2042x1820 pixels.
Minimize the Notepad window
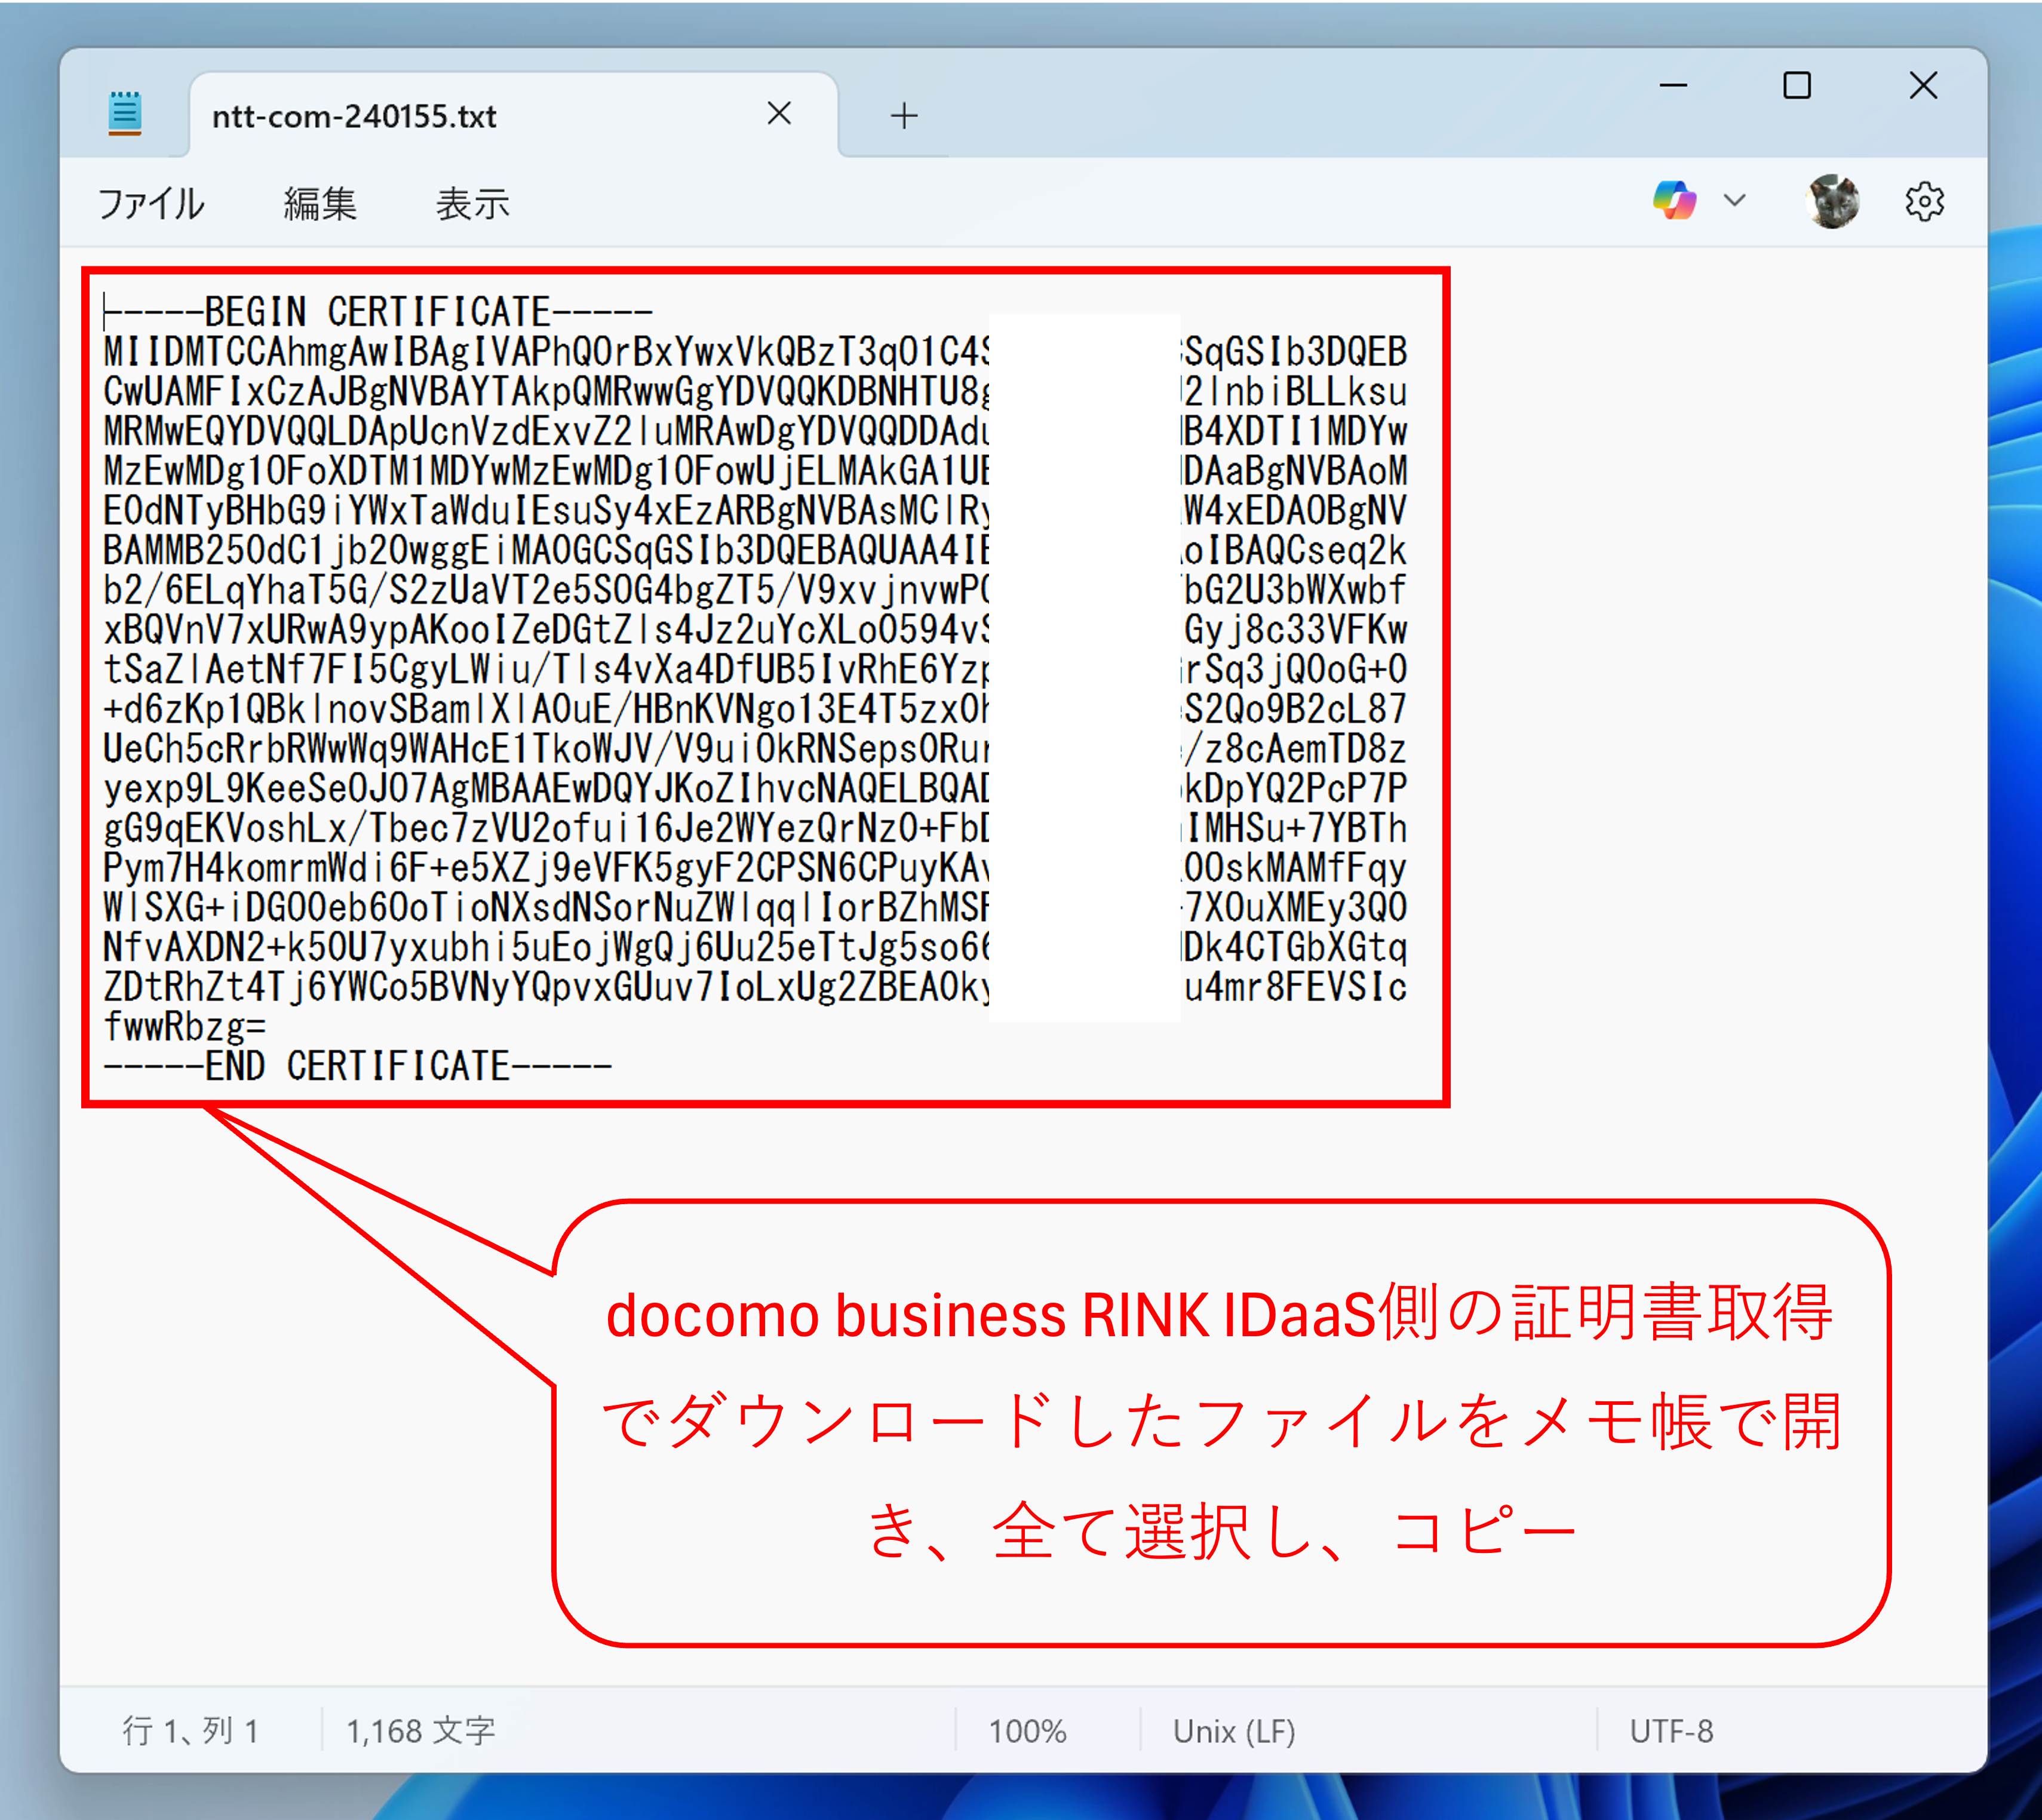1673,86
